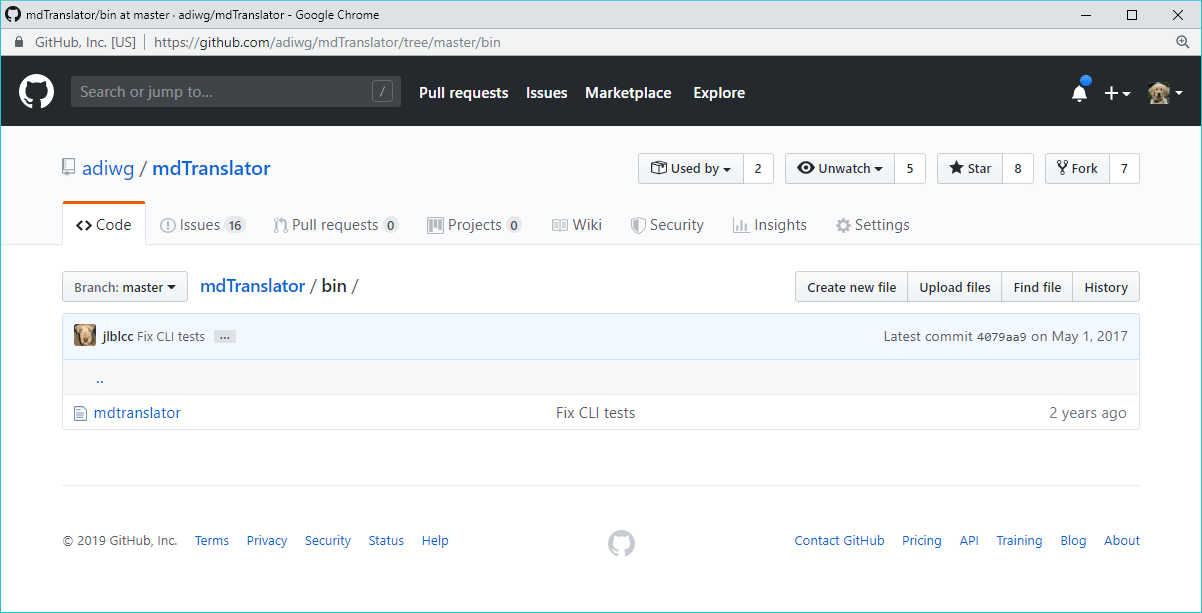Viewport: 1202px width, 613px height.
Task: Click the repository book icon beside adiwg
Action: [68, 168]
